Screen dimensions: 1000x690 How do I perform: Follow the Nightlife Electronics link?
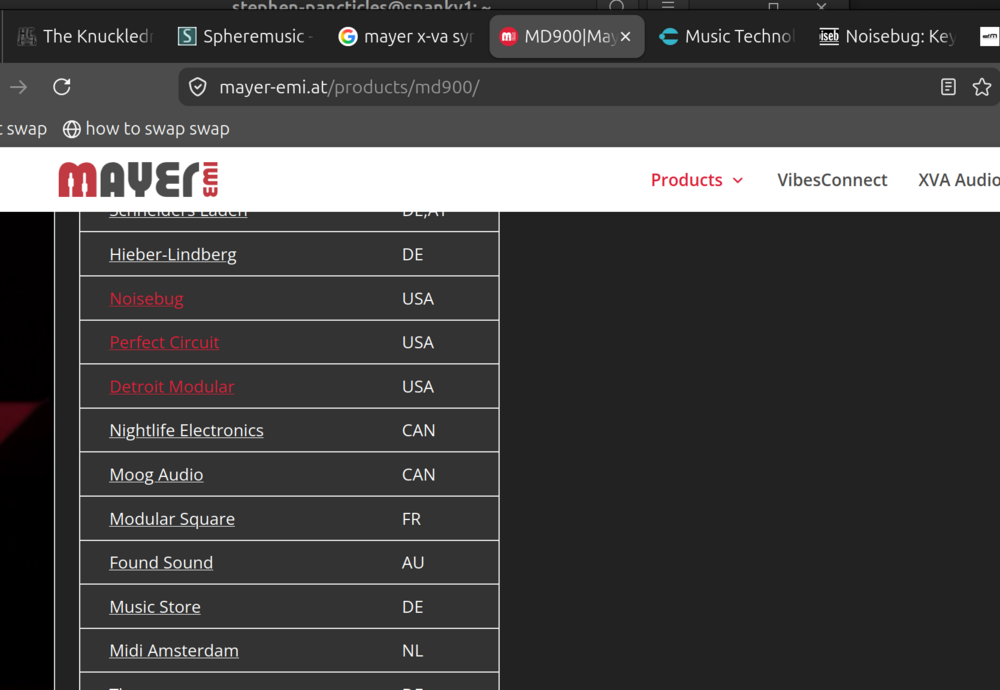pos(186,430)
